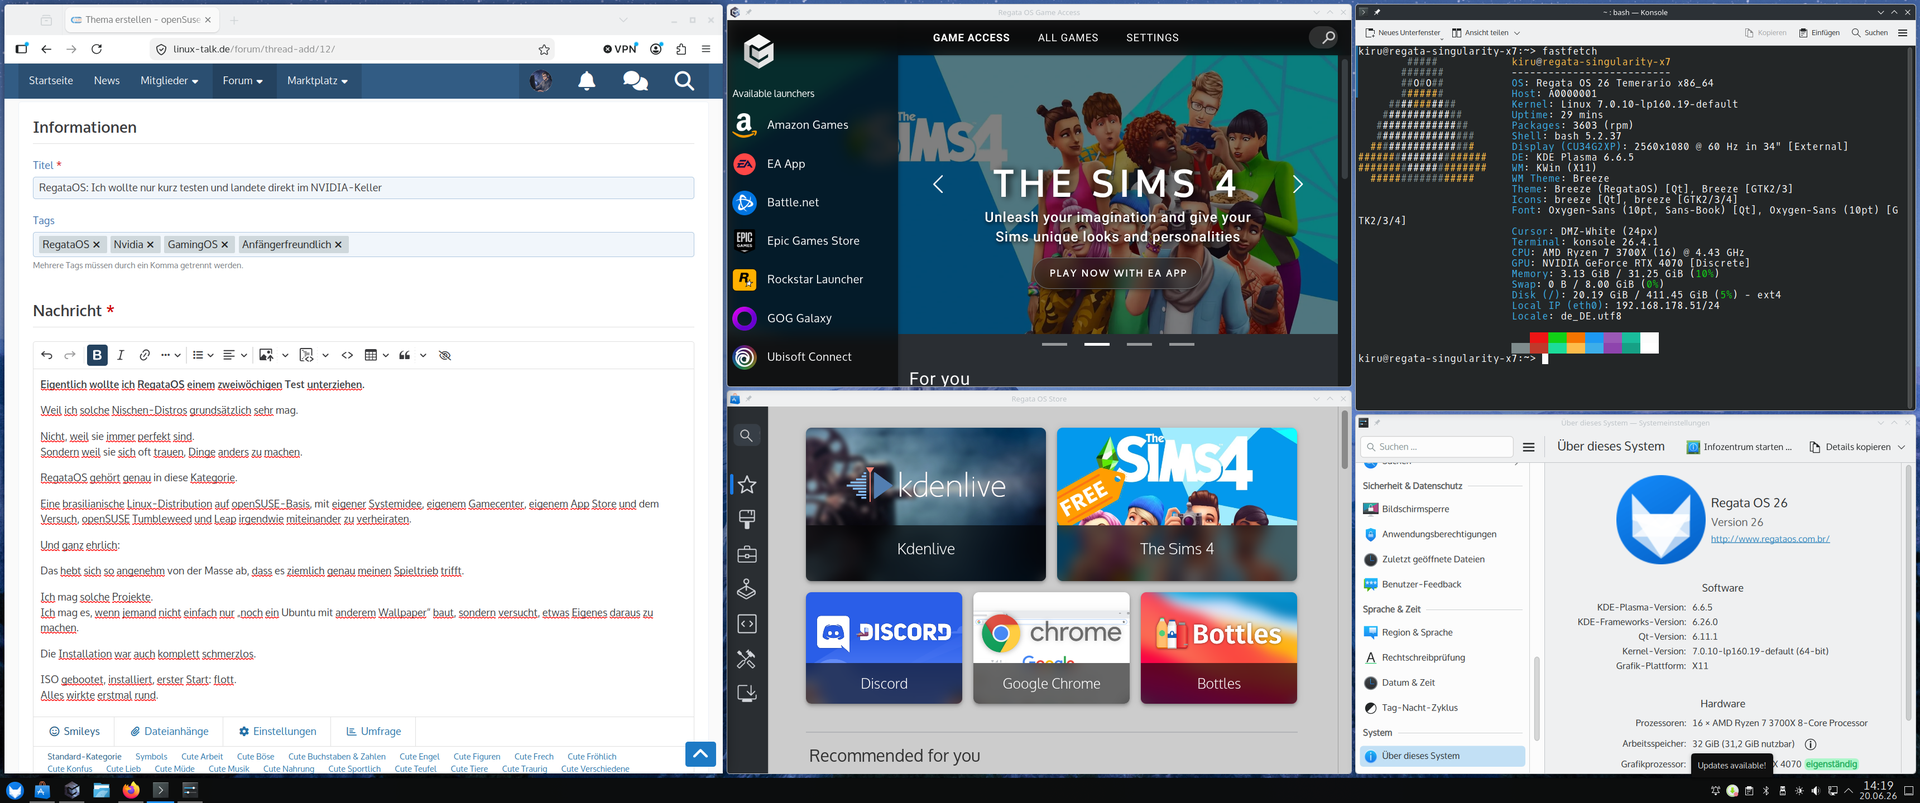This screenshot has width=1920, height=803.
Task: Open the list style dropdown in editor
Action: coord(203,355)
